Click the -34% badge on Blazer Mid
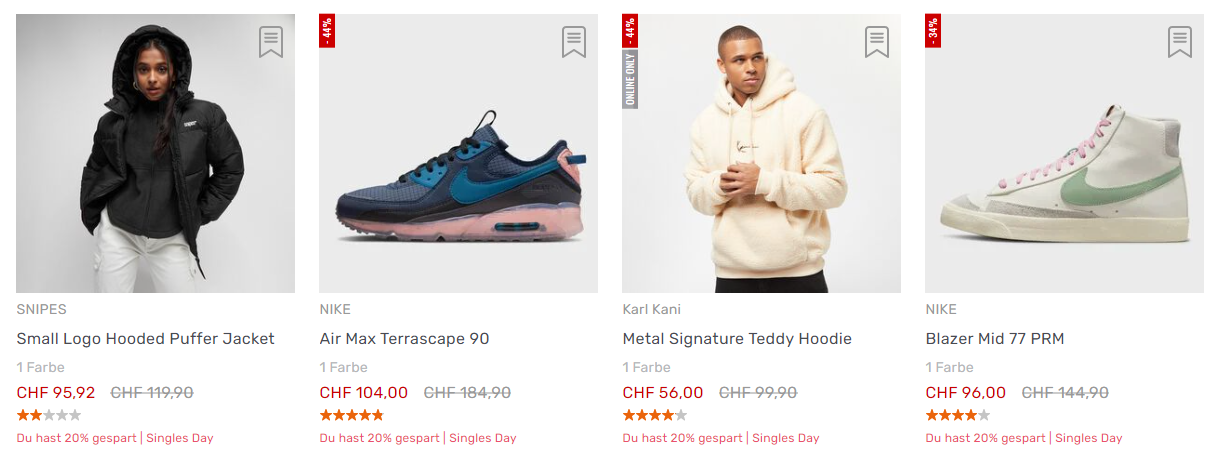 [933, 31]
